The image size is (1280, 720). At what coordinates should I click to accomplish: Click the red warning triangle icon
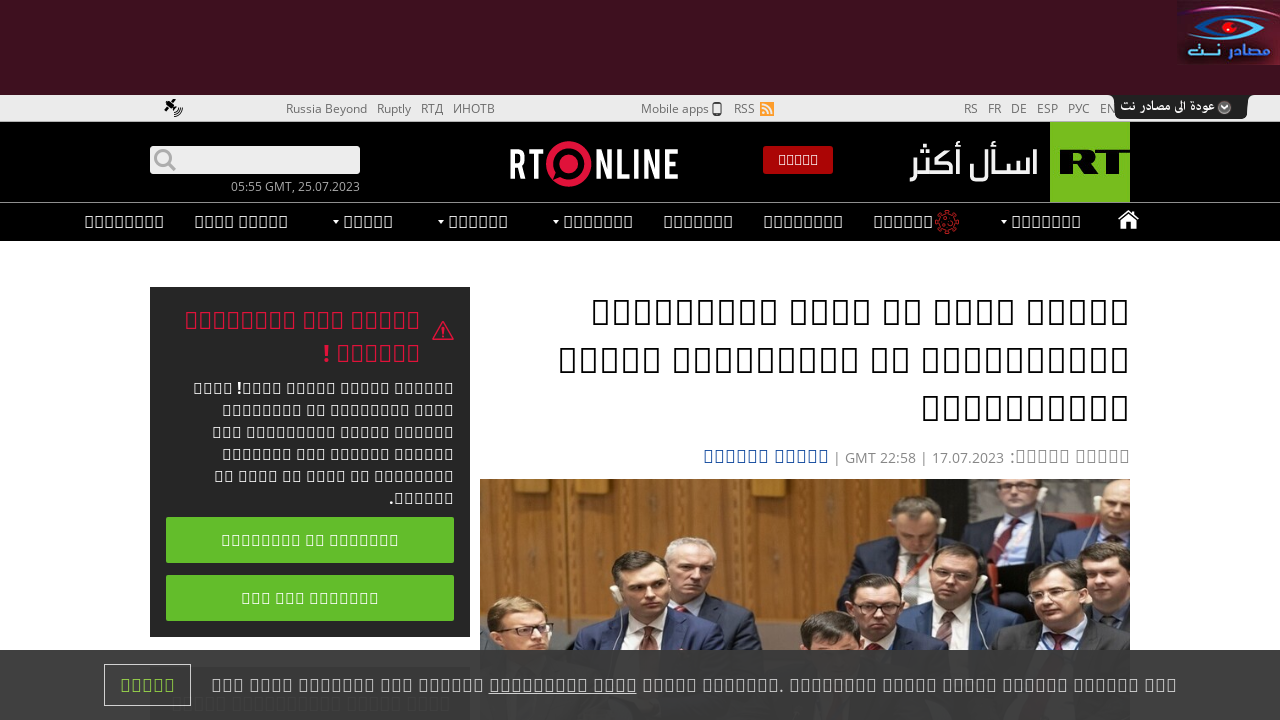click(x=442, y=331)
